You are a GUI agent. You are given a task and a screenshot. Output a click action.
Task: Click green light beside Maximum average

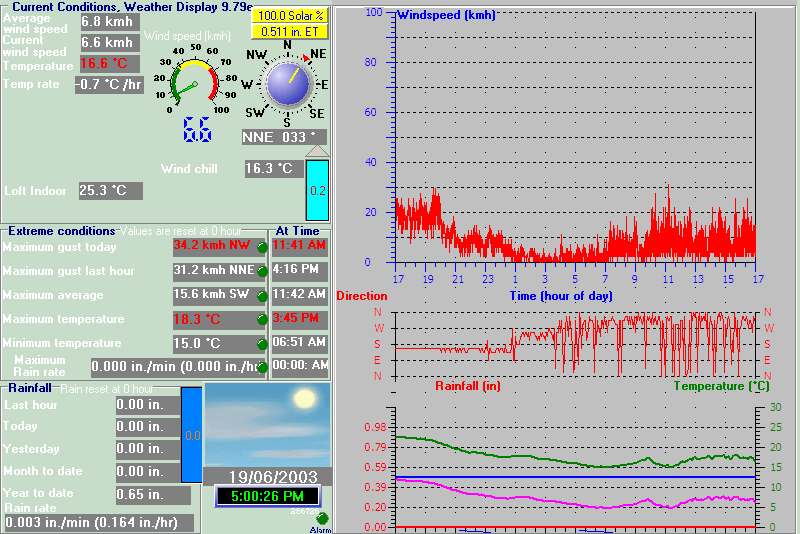pos(263,296)
